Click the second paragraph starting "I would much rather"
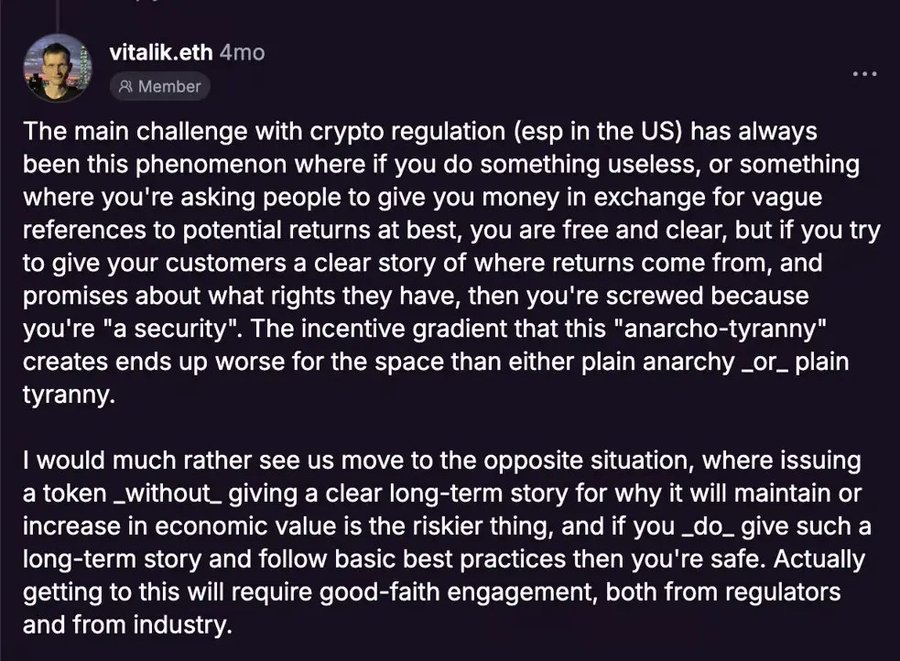The image size is (900, 661). 440,541
